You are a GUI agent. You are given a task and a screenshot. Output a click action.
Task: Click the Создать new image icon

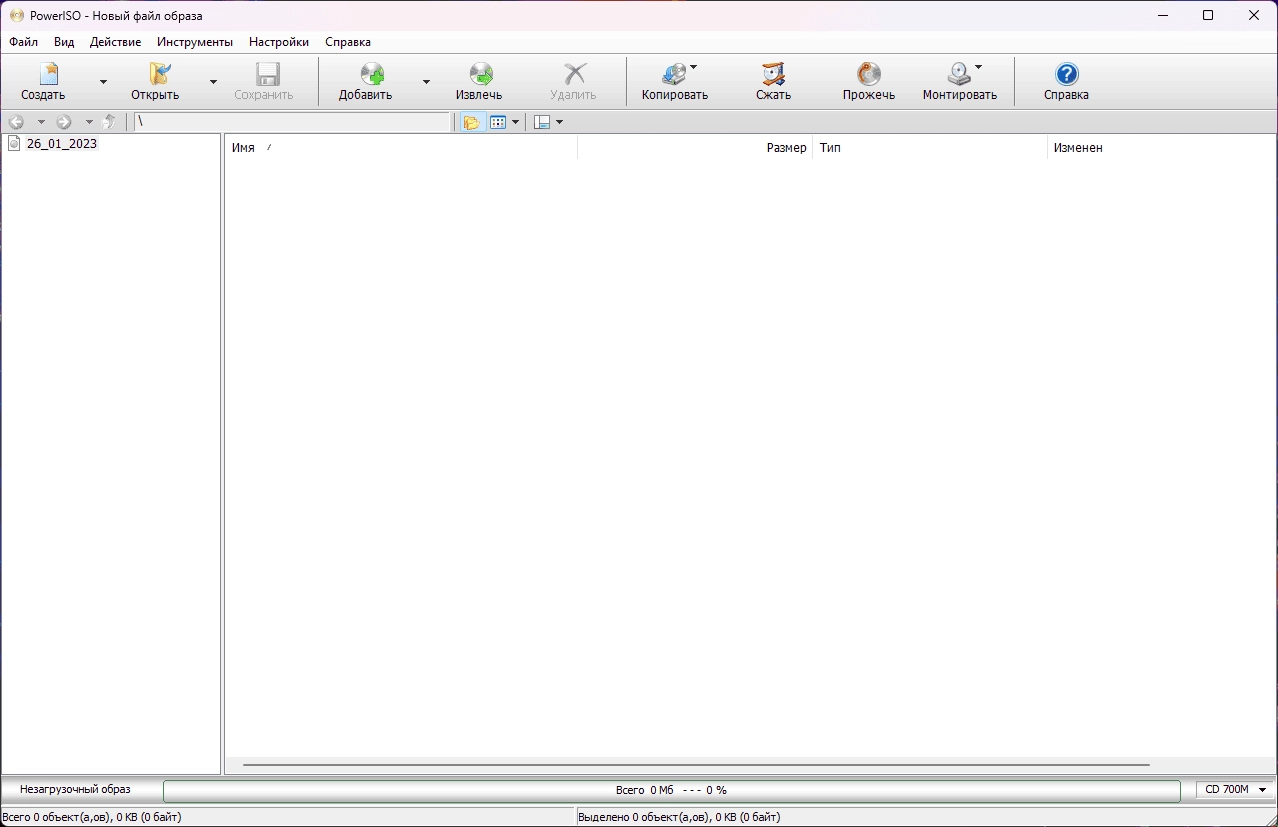pyautogui.click(x=46, y=74)
